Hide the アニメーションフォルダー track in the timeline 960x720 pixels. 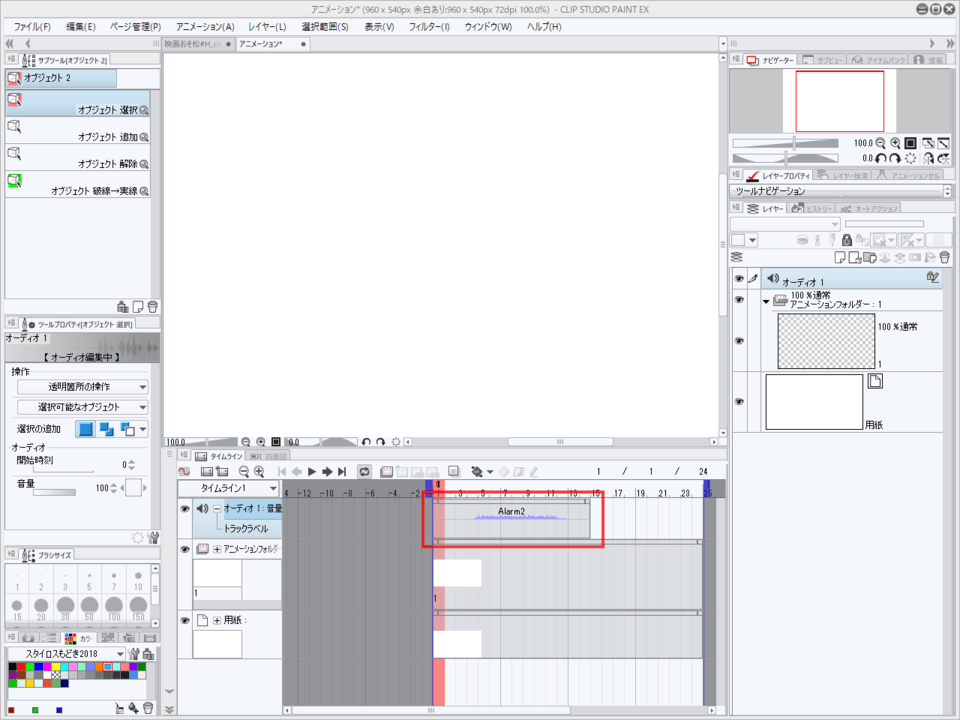[185, 549]
